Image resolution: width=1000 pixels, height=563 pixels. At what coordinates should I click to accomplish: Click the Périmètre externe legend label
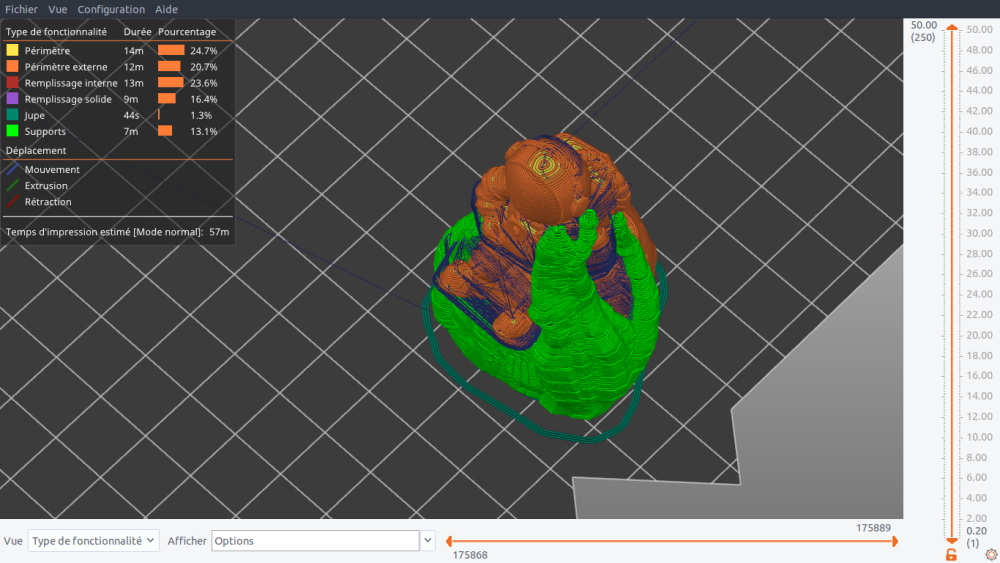coord(66,67)
